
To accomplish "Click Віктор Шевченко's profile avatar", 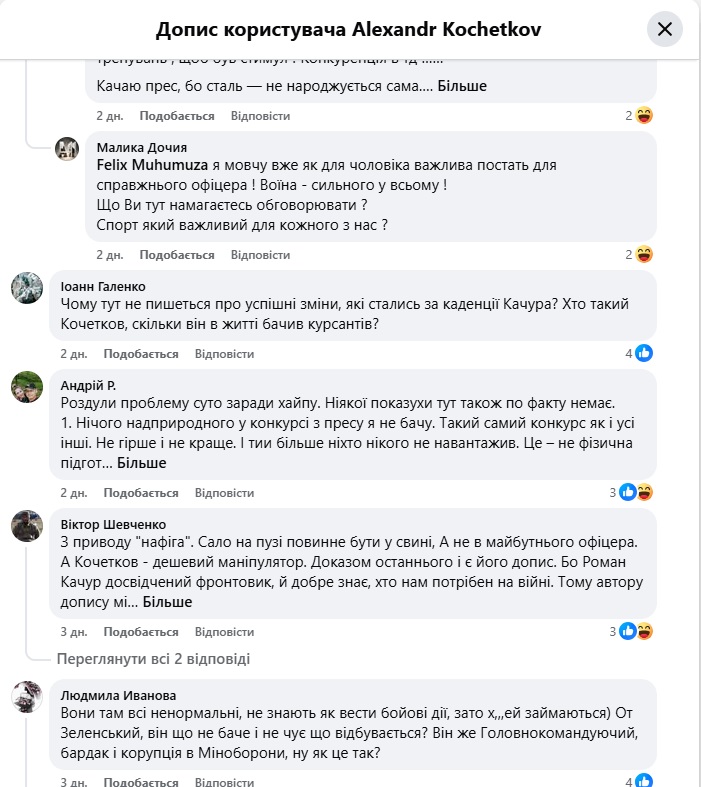I will point(26,525).
